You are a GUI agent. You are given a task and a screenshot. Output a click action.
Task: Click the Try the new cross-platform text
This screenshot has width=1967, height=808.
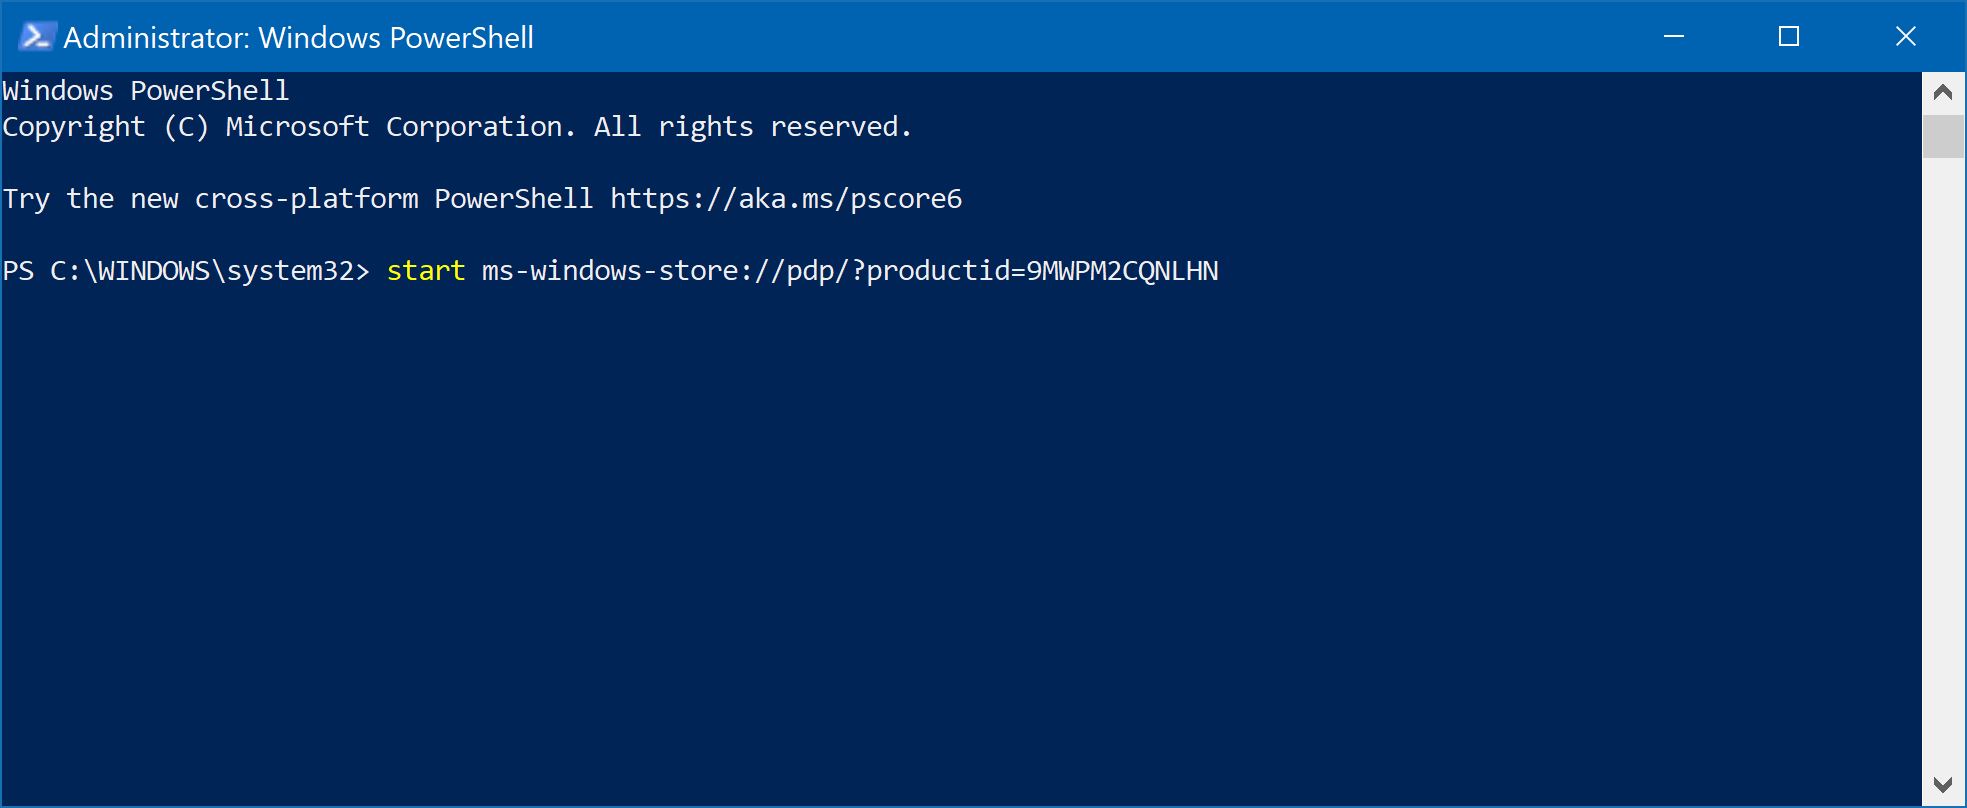[x=210, y=199]
